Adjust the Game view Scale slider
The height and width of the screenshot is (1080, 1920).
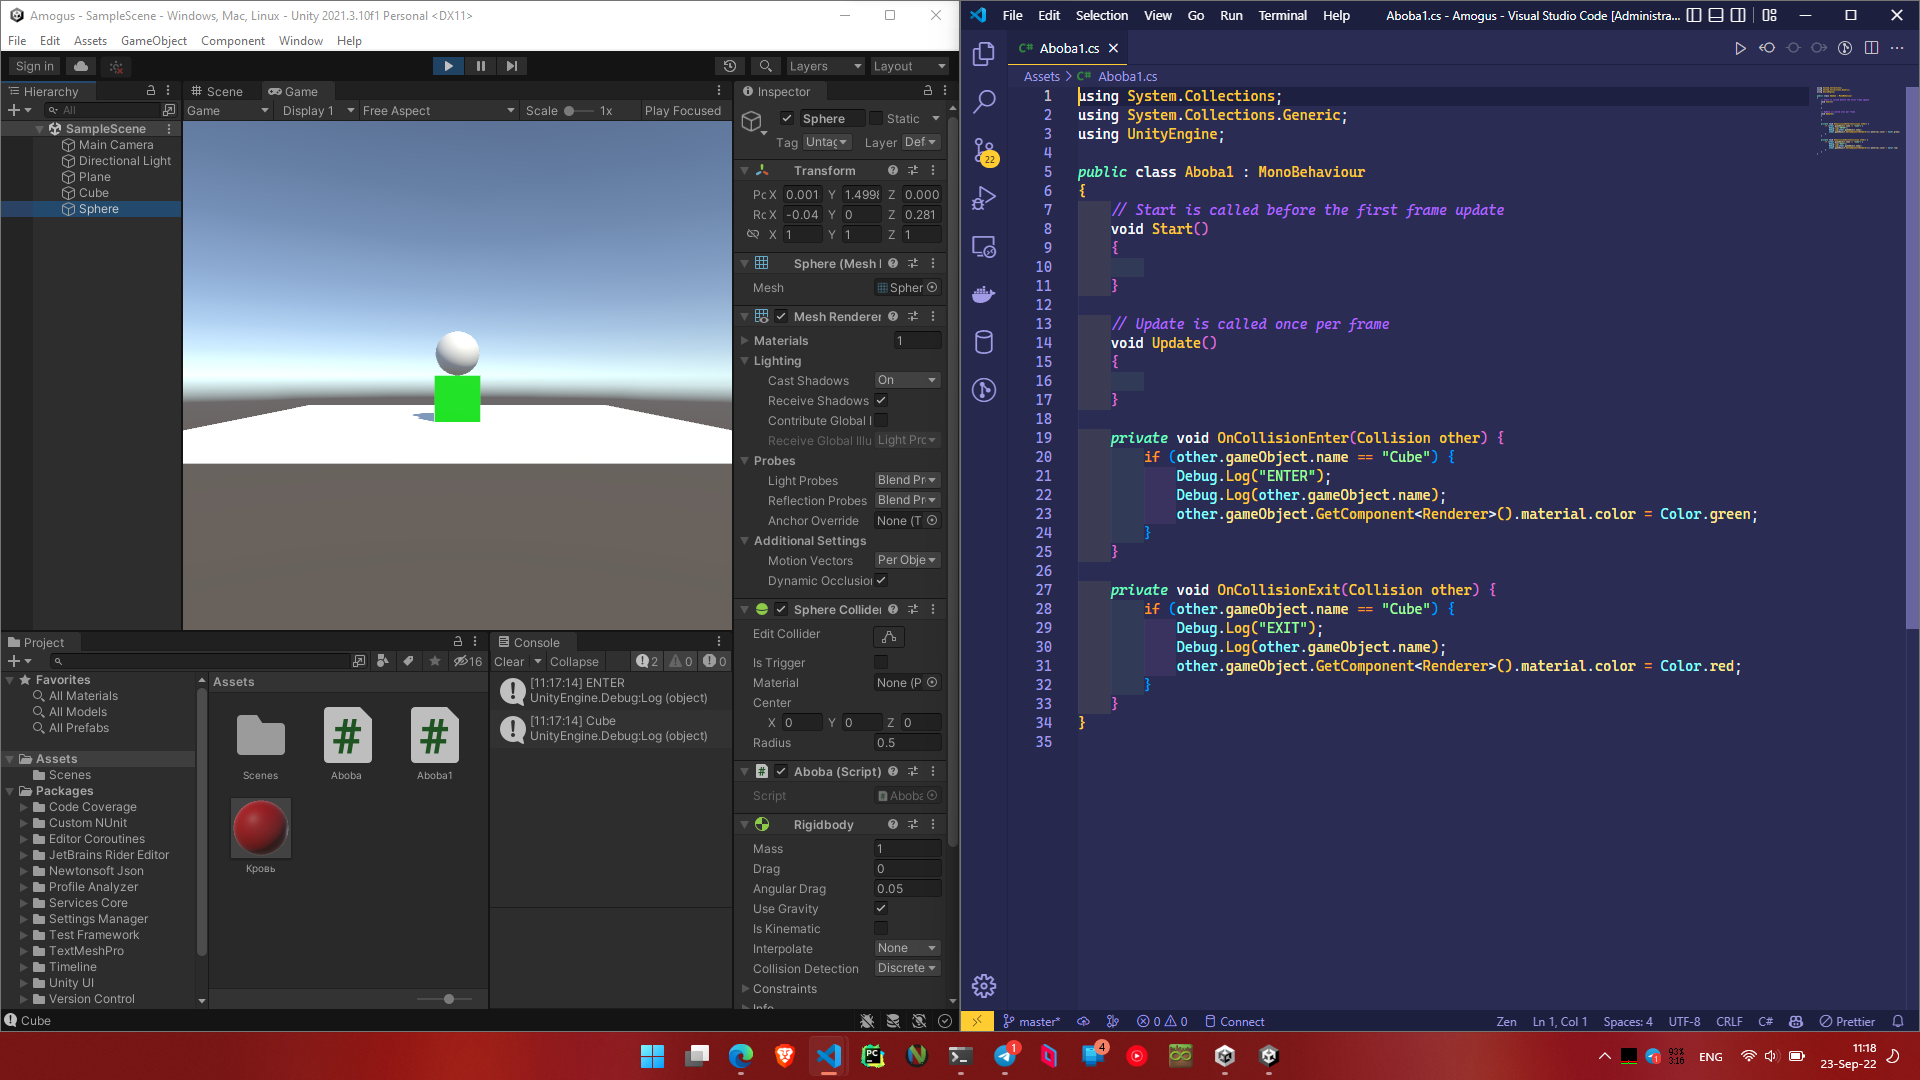pyautogui.click(x=570, y=111)
